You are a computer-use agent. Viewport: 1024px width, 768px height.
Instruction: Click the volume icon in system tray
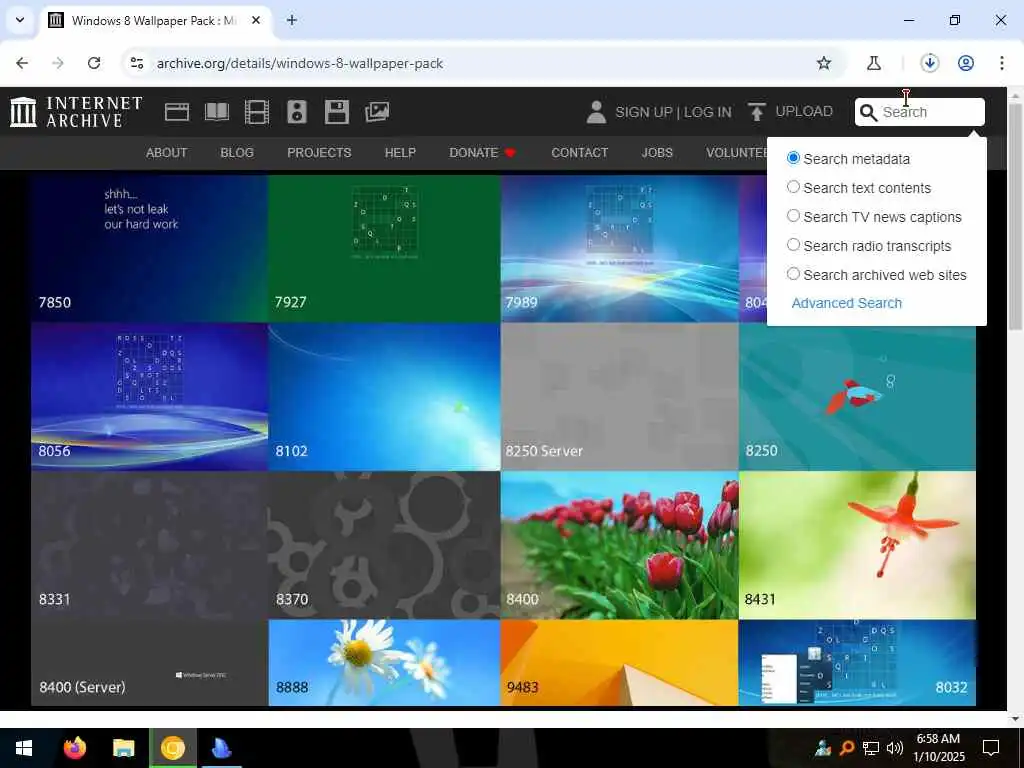tap(895, 748)
